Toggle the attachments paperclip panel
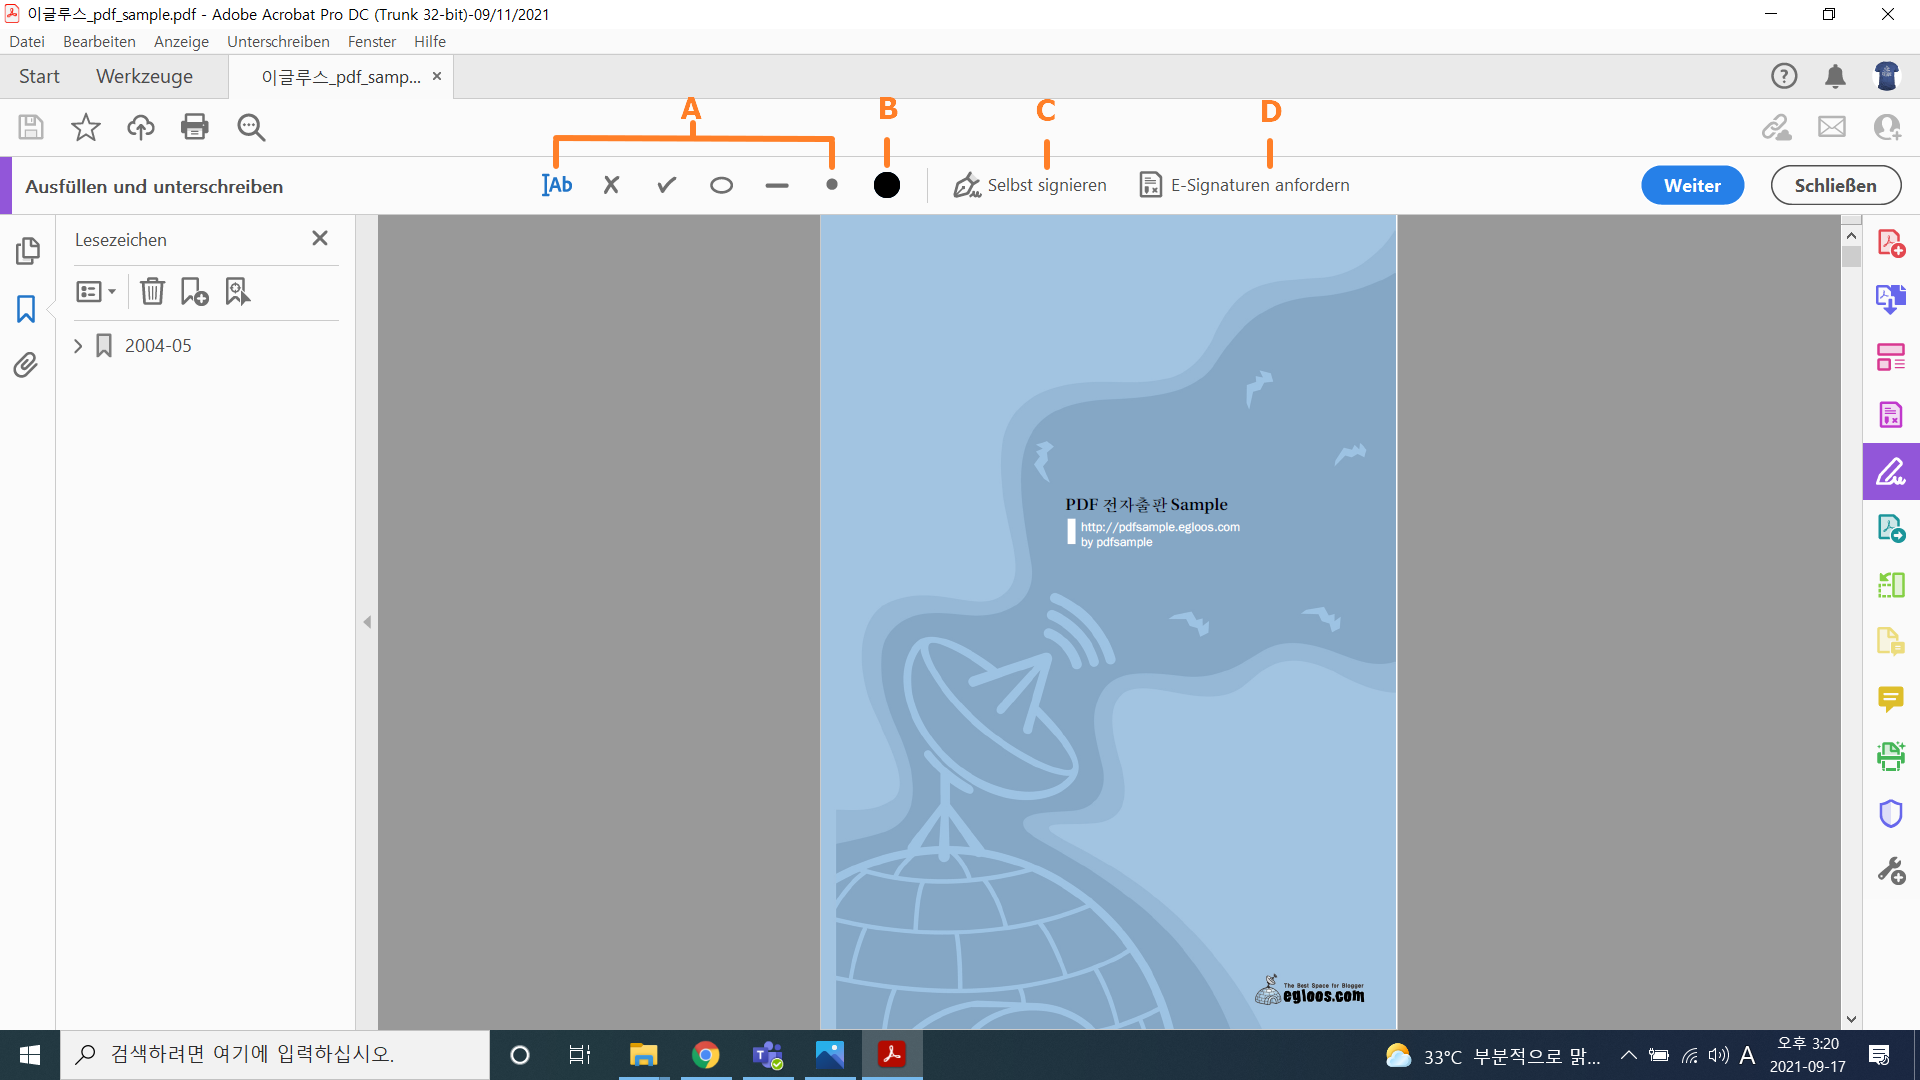The image size is (1920, 1080). pyautogui.click(x=27, y=365)
